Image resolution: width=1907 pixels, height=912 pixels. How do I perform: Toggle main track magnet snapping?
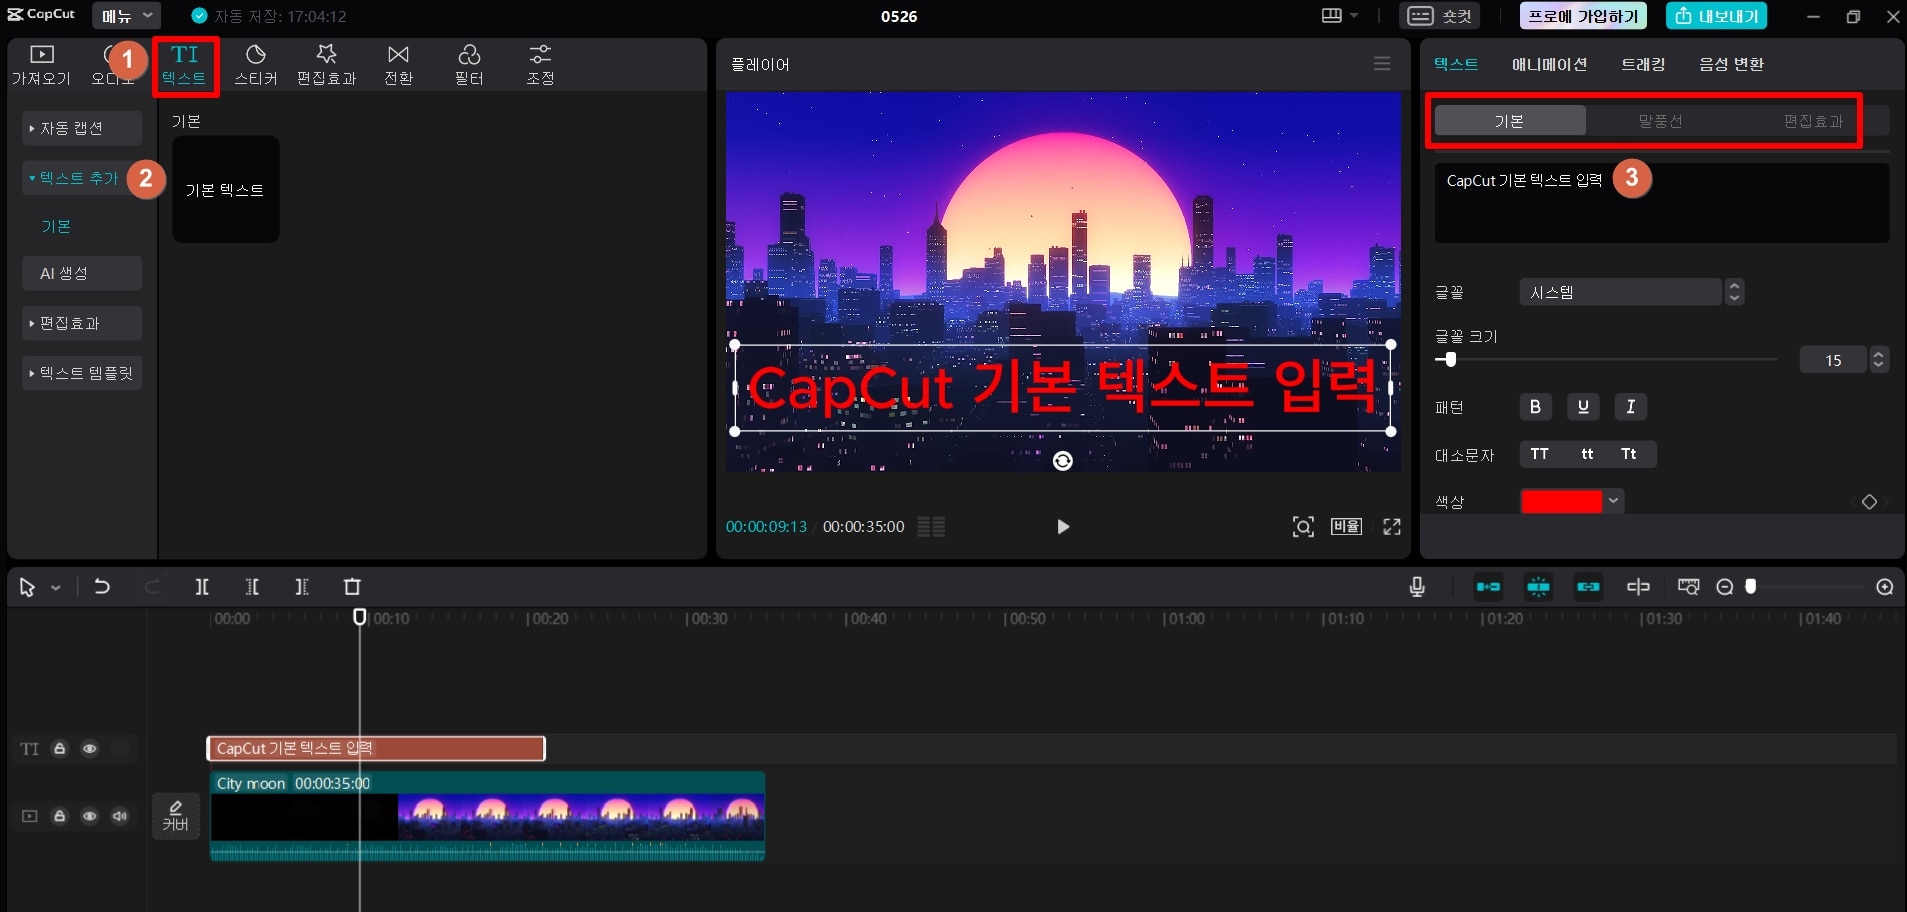coord(1488,587)
